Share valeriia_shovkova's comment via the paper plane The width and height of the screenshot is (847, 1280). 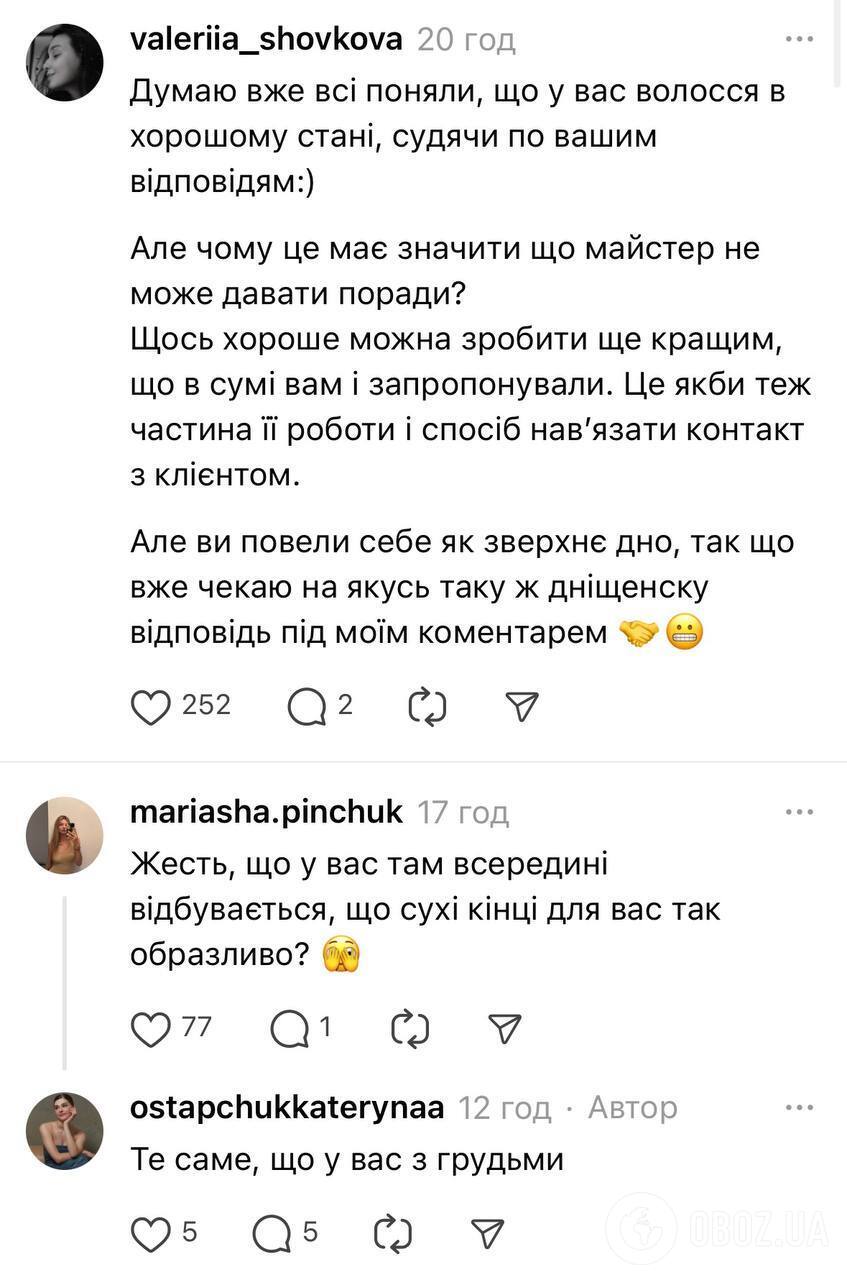[x=521, y=706]
